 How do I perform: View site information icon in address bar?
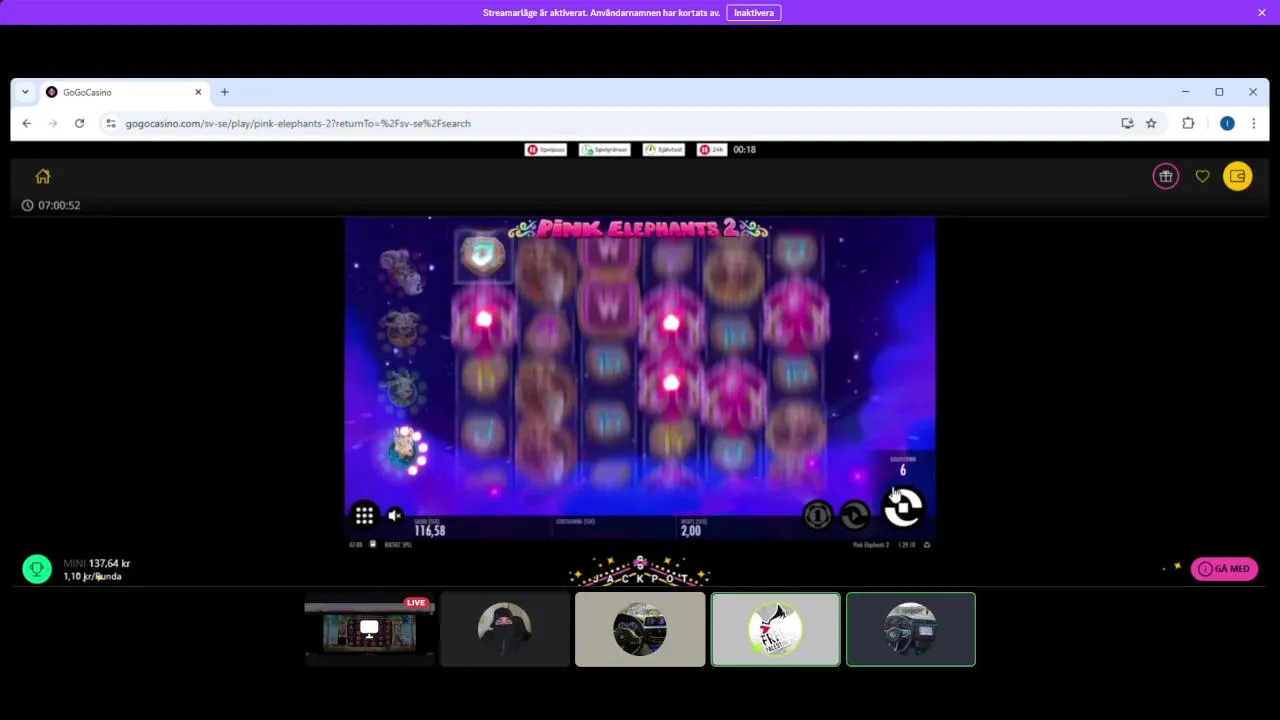click(x=111, y=123)
